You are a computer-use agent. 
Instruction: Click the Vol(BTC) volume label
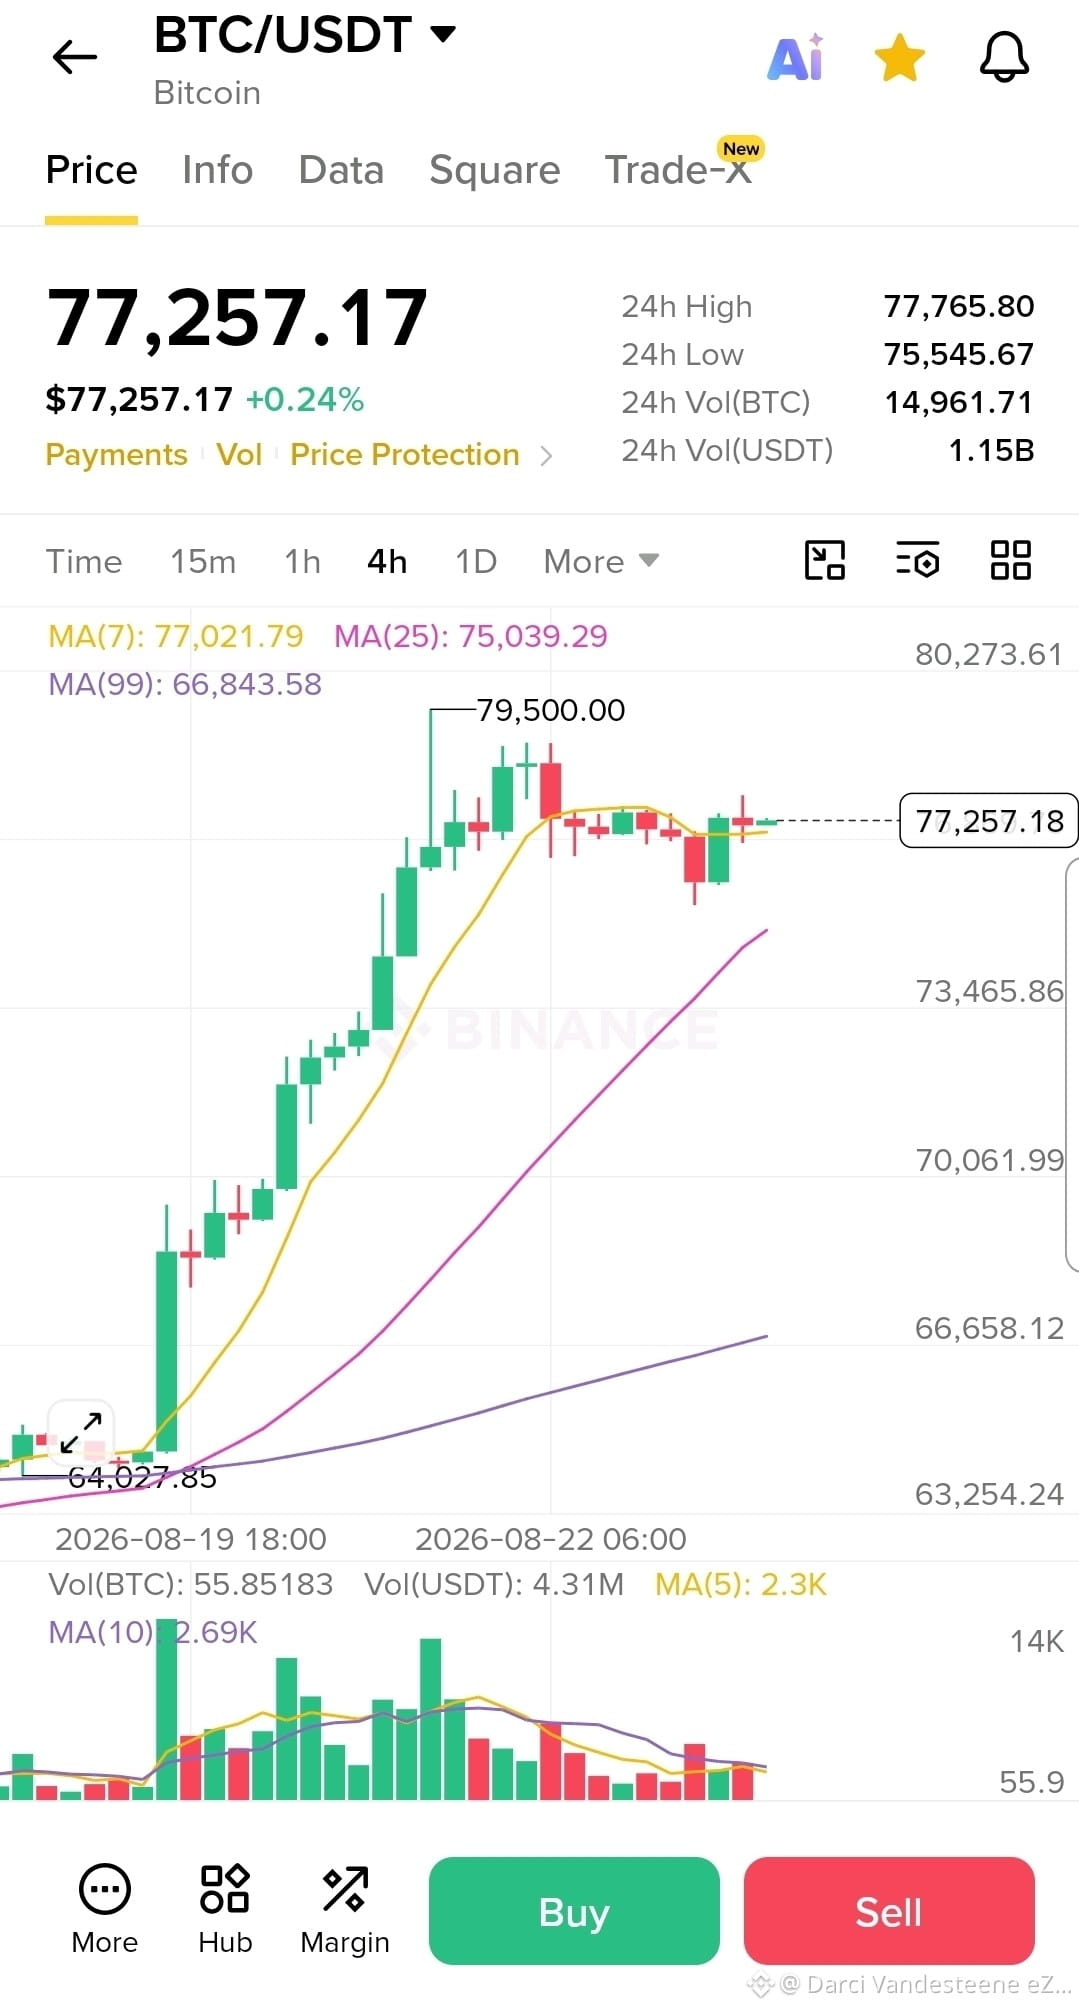pos(190,1584)
